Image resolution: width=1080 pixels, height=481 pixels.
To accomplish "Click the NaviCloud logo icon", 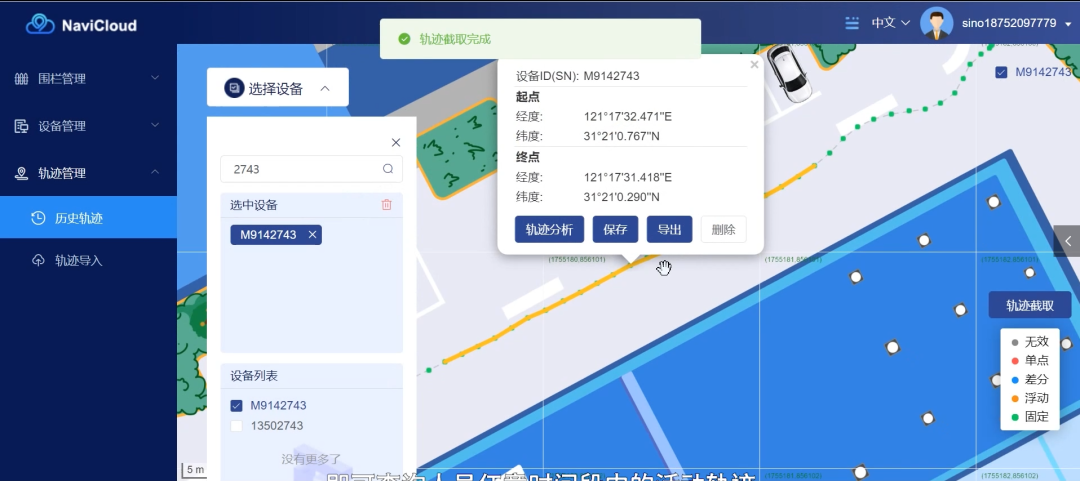I will [41, 24].
